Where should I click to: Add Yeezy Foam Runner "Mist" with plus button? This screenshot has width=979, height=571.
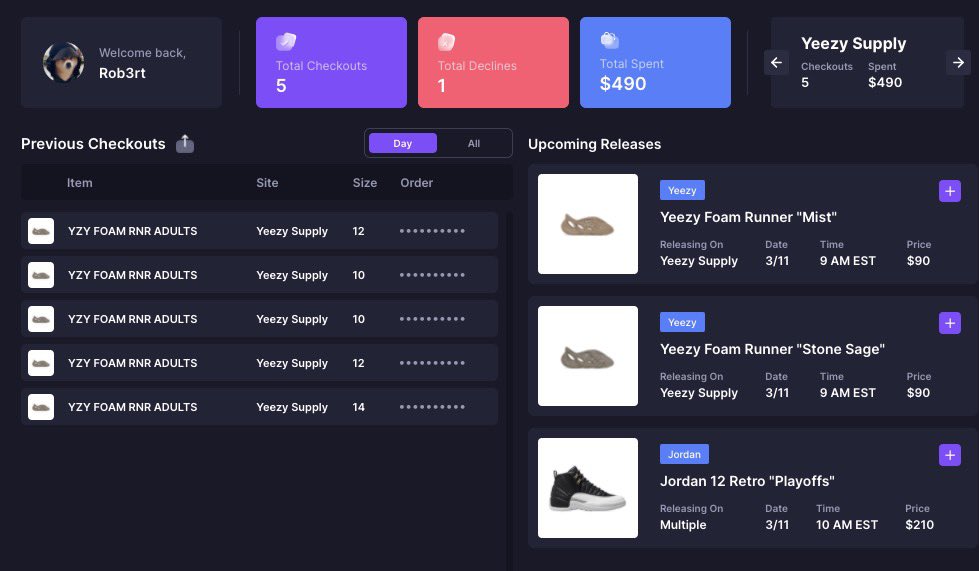[x=950, y=191]
